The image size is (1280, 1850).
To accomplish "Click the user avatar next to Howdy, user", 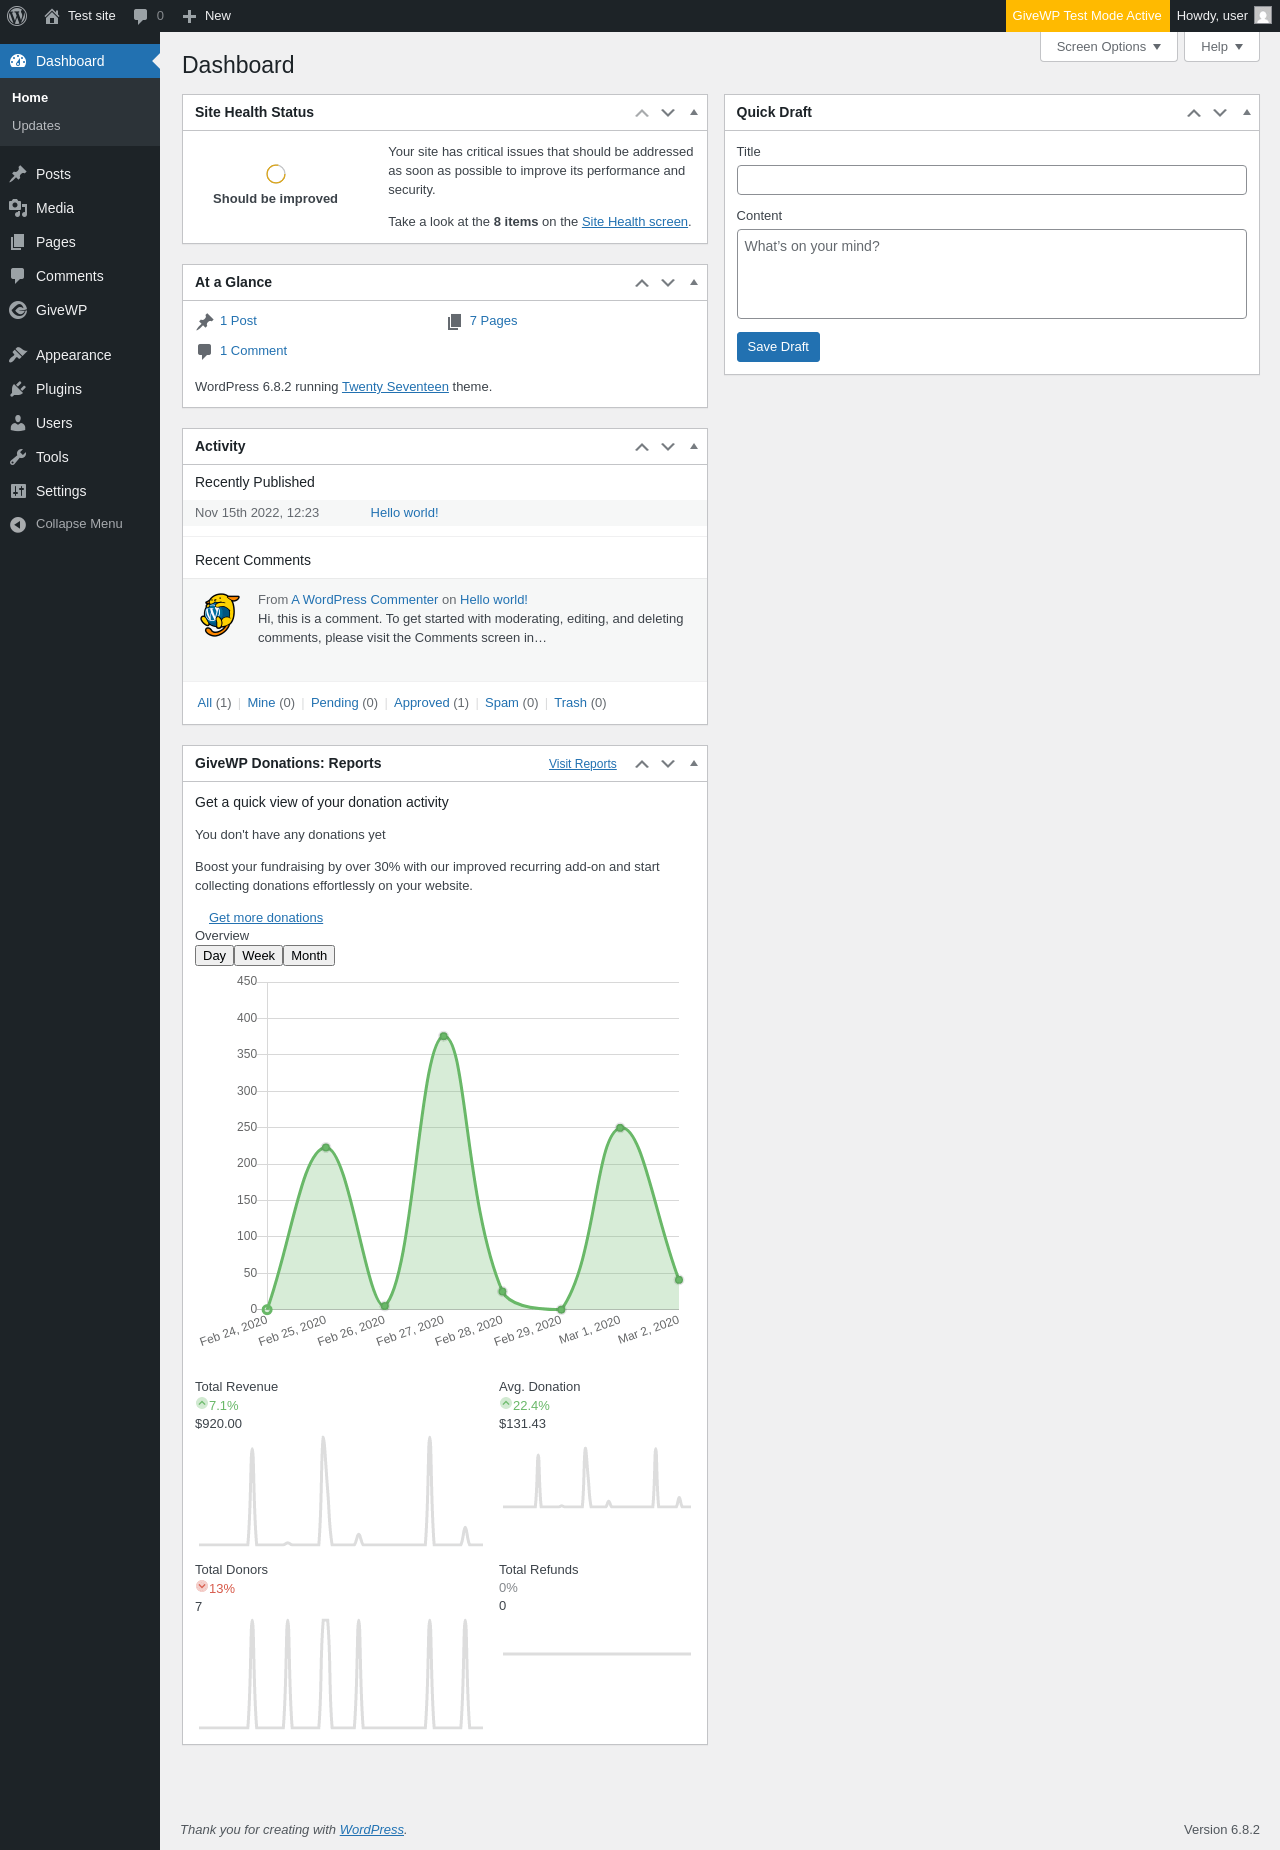I will click(x=1262, y=16).
